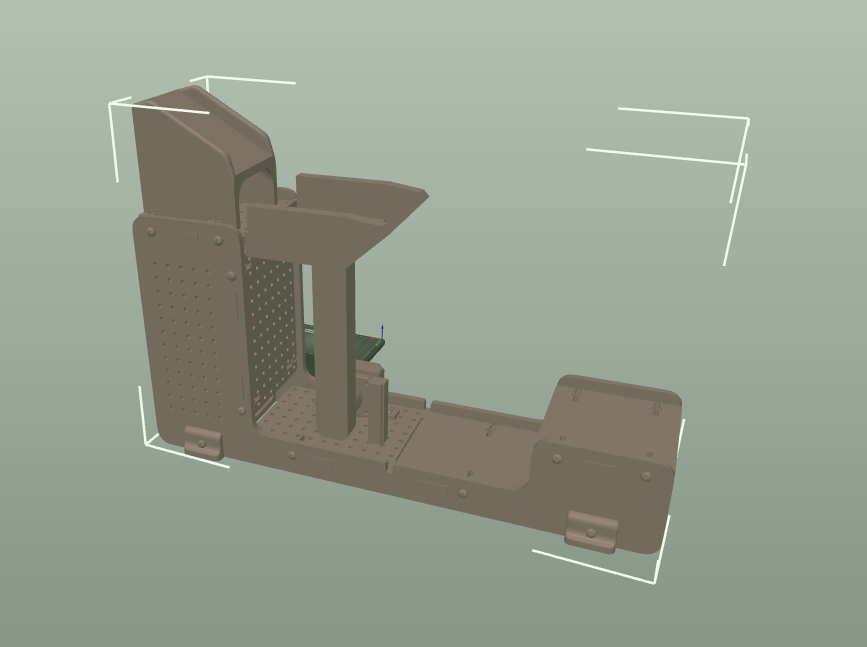The height and width of the screenshot is (647, 867).
Task: Click the right mounting foot bracket
Action: click(591, 531)
